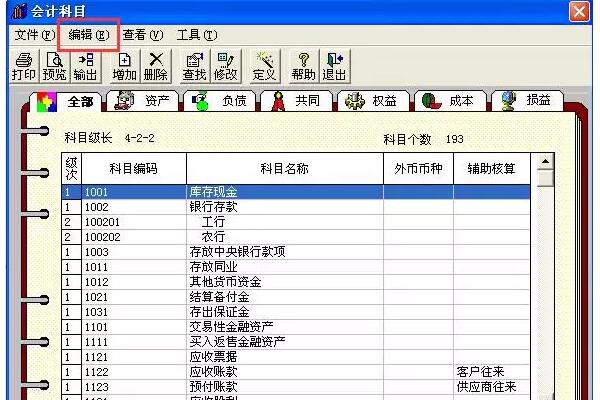Click the 修改 (Modify) toolbar icon
The height and width of the screenshot is (400, 600).
(x=226, y=66)
